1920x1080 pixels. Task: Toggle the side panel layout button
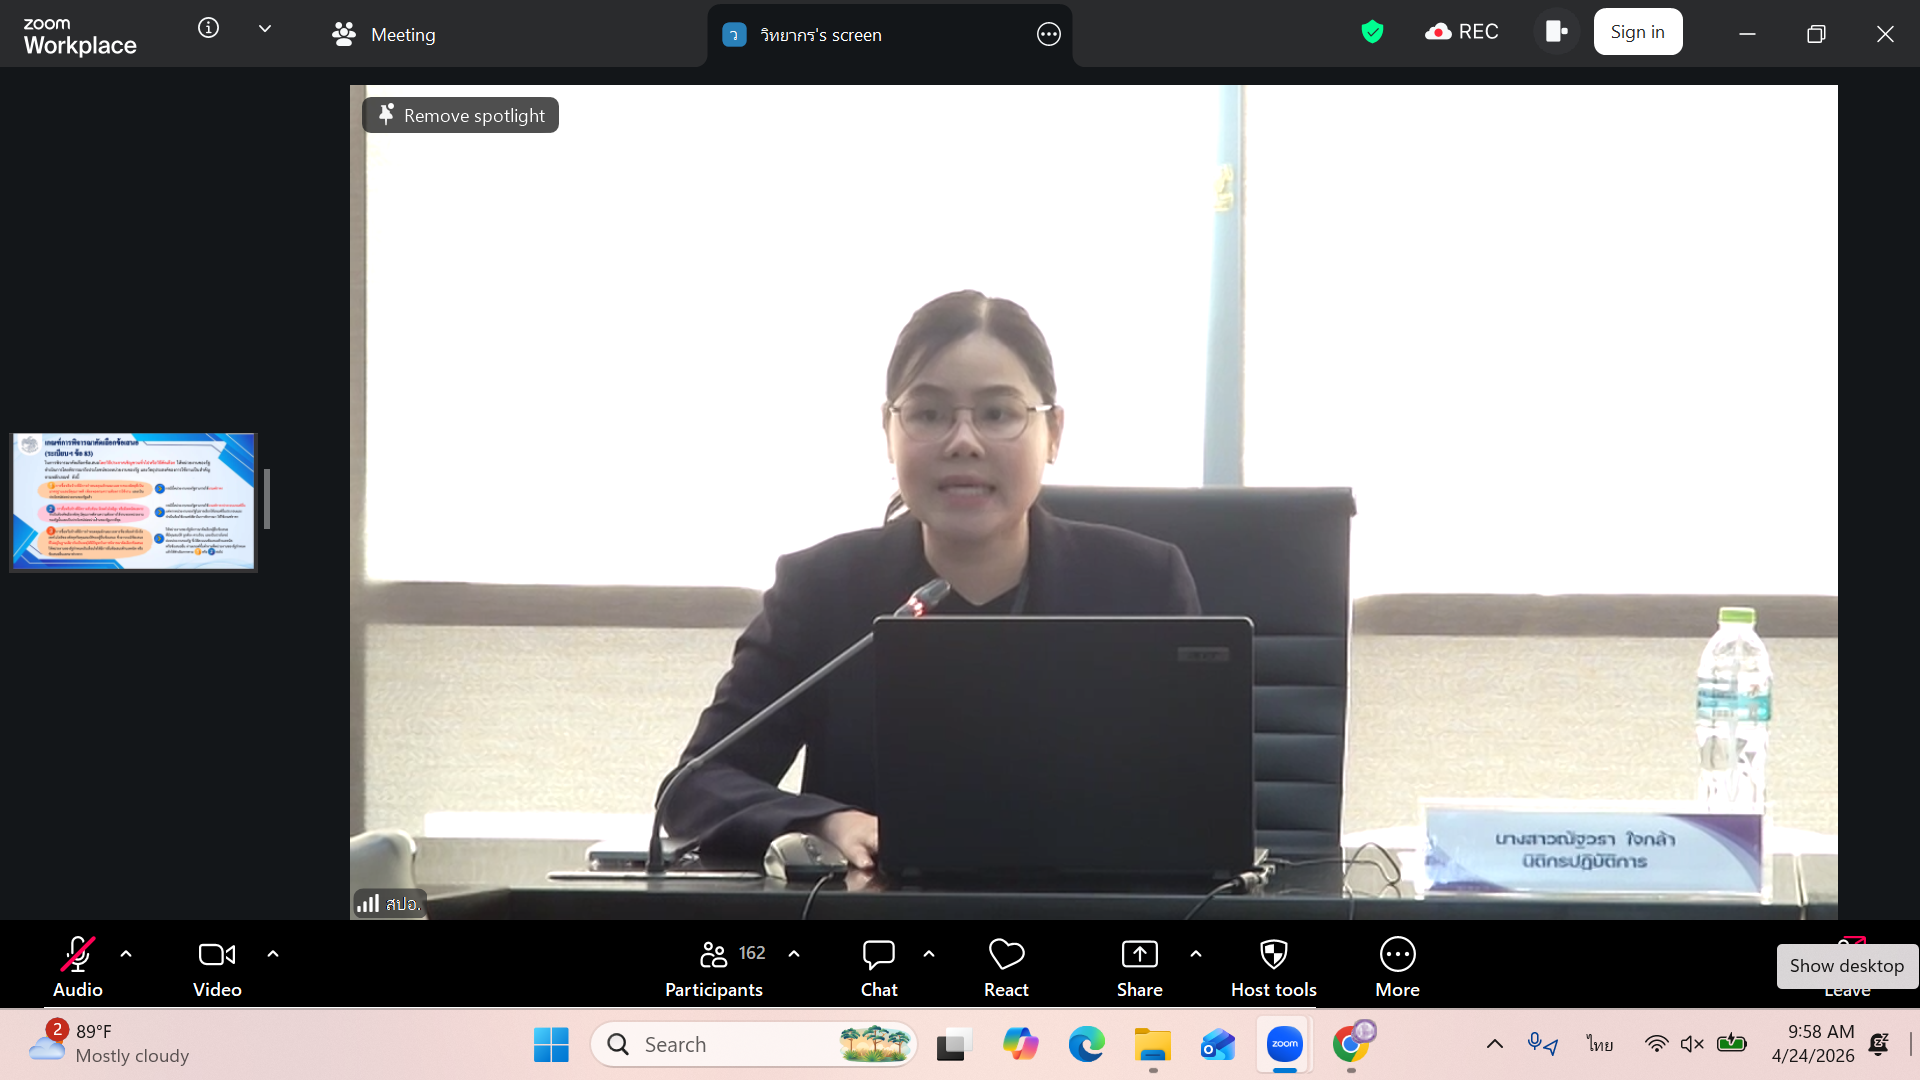pos(1556,32)
